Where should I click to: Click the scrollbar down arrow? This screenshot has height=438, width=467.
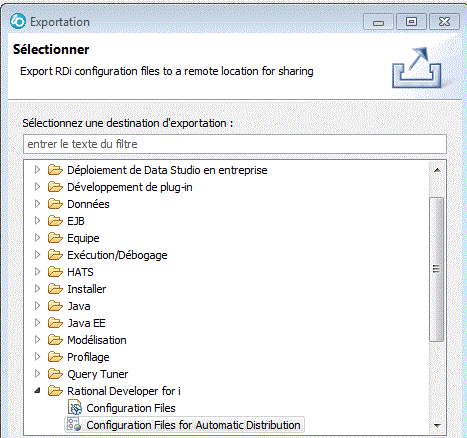coord(437,425)
